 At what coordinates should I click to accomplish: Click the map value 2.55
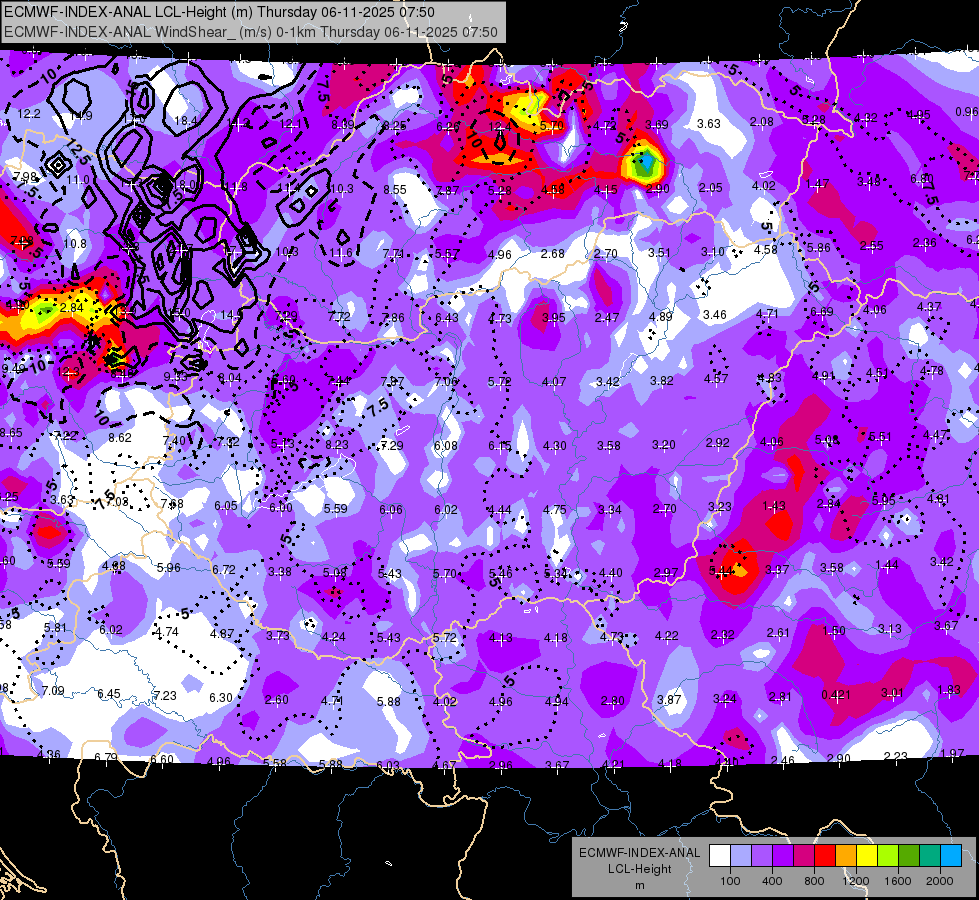[x=872, y=246]
